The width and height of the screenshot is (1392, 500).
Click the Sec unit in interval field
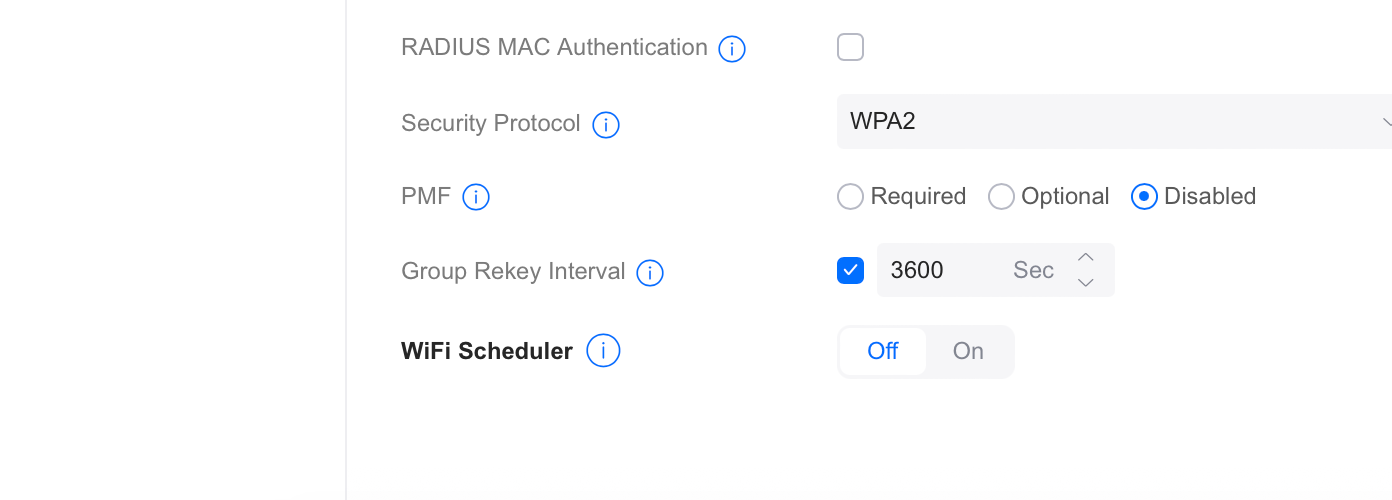(1033, 270)
